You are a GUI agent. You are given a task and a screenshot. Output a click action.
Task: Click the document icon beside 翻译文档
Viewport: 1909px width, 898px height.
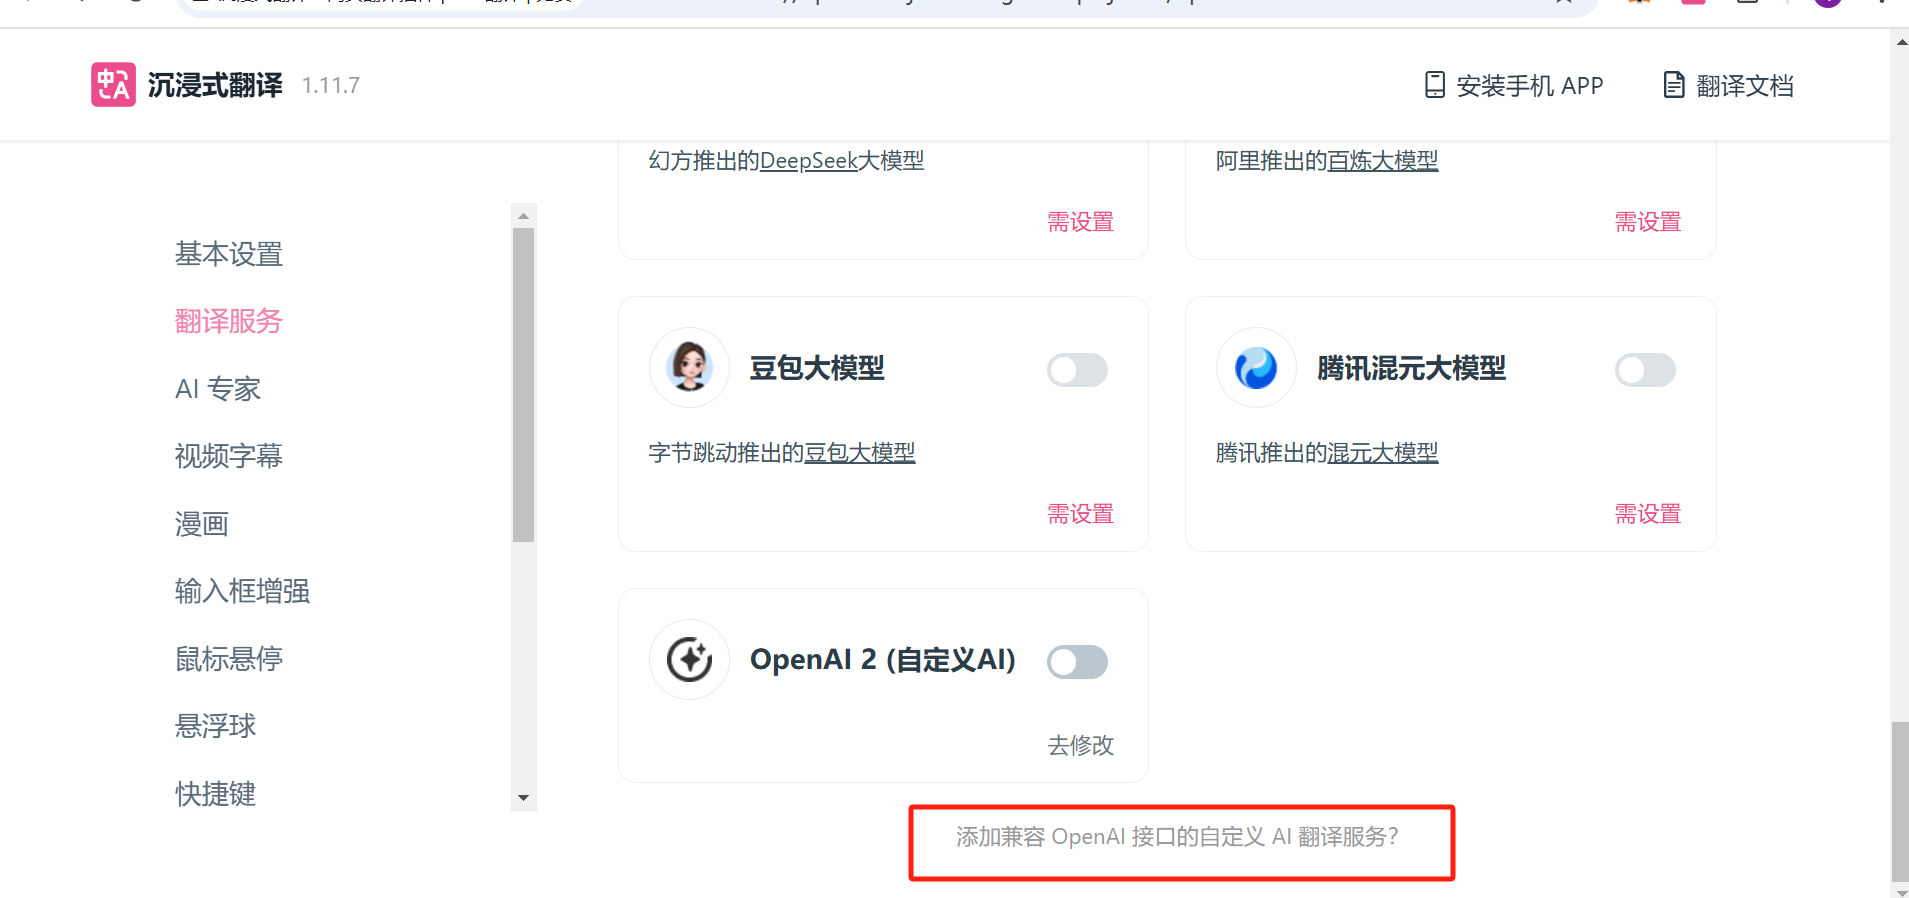pos(1673,85)
